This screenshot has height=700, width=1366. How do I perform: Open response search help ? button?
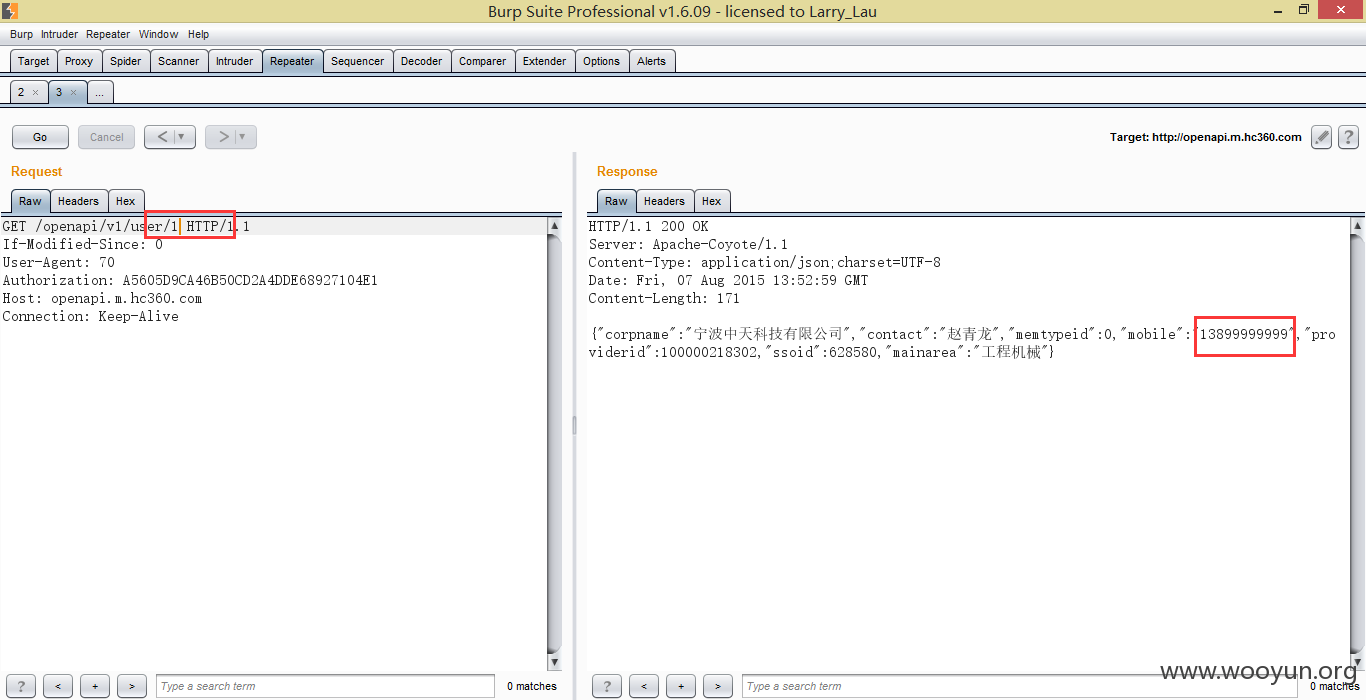(x=606, y=686)
